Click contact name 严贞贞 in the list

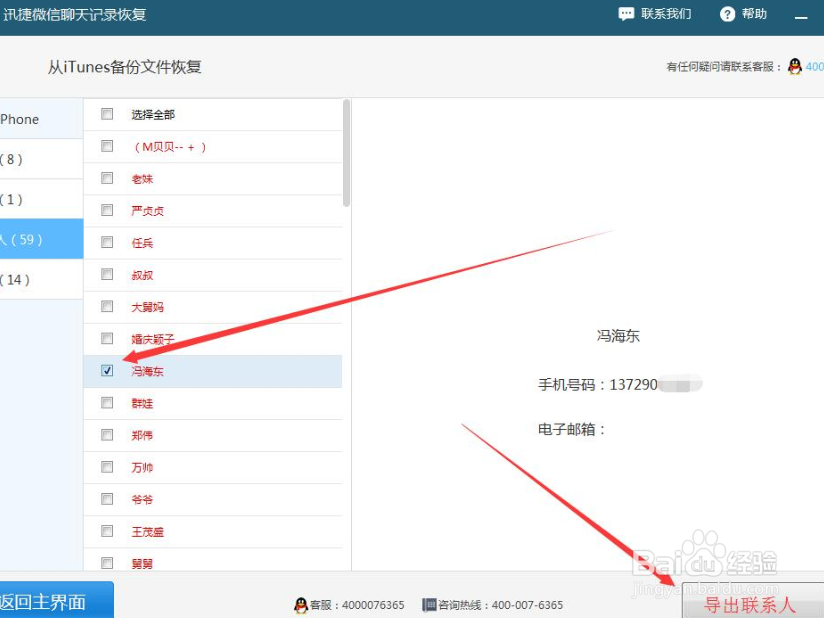click(148, 211)
